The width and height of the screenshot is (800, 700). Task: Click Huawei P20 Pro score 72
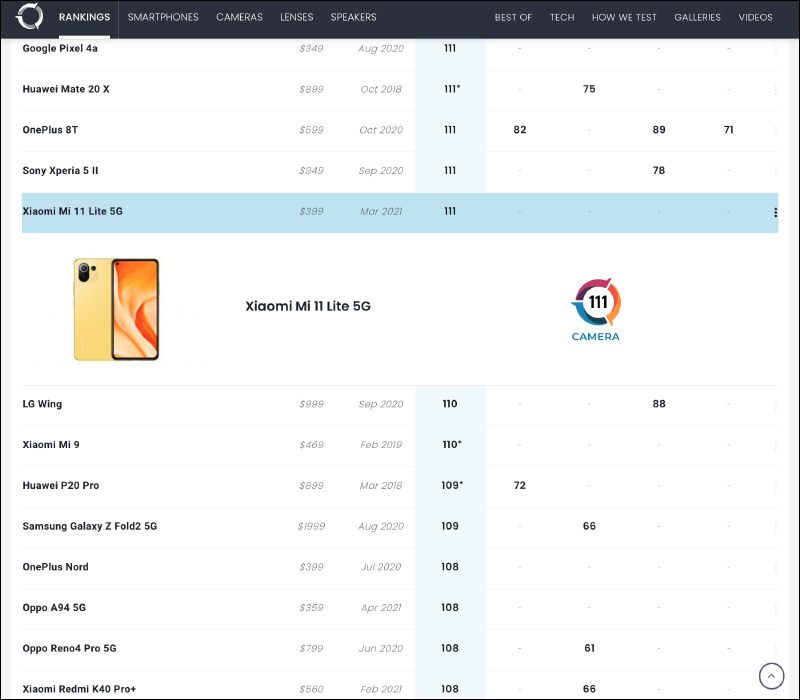[519, 485]
